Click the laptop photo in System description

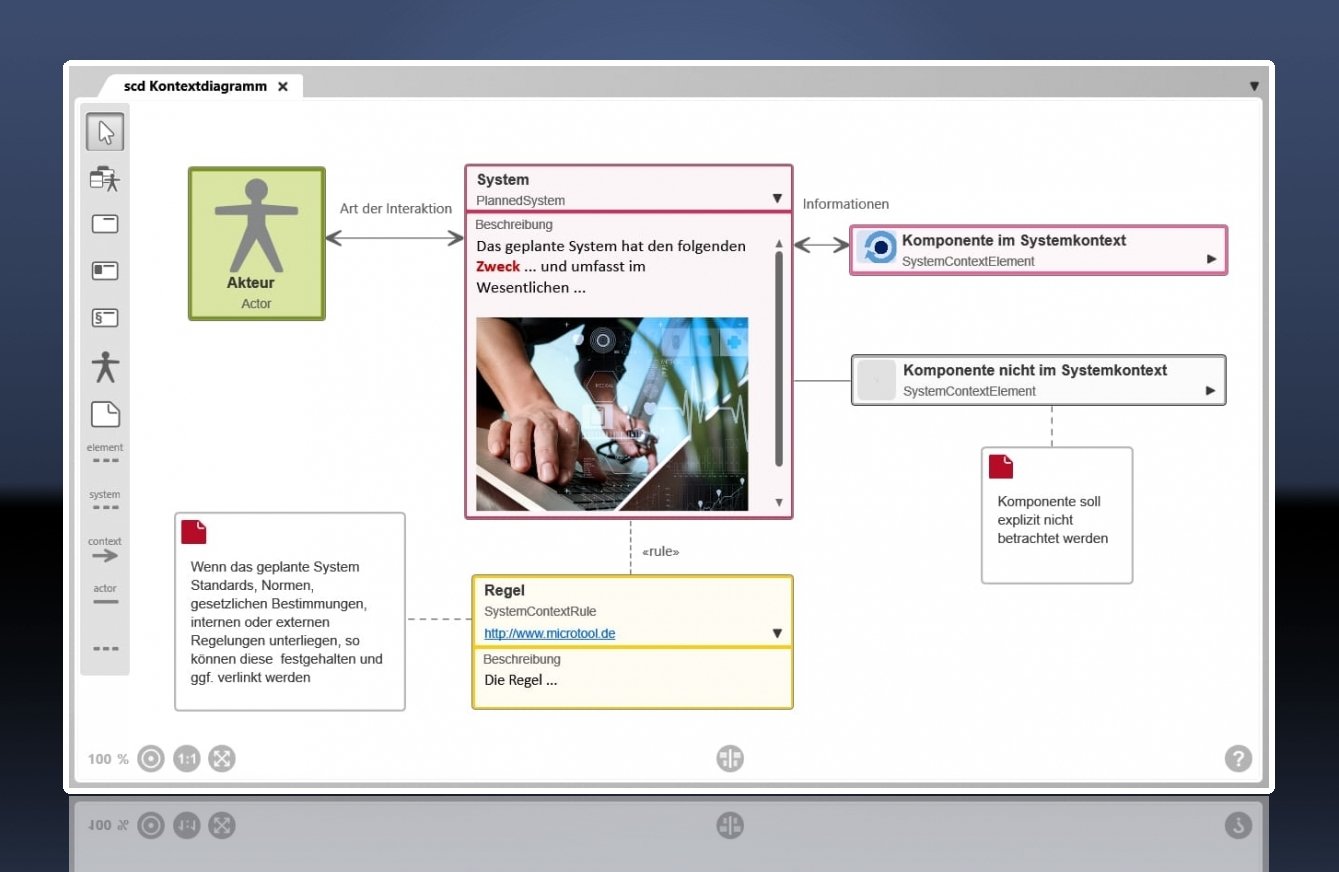coord(612,414)
